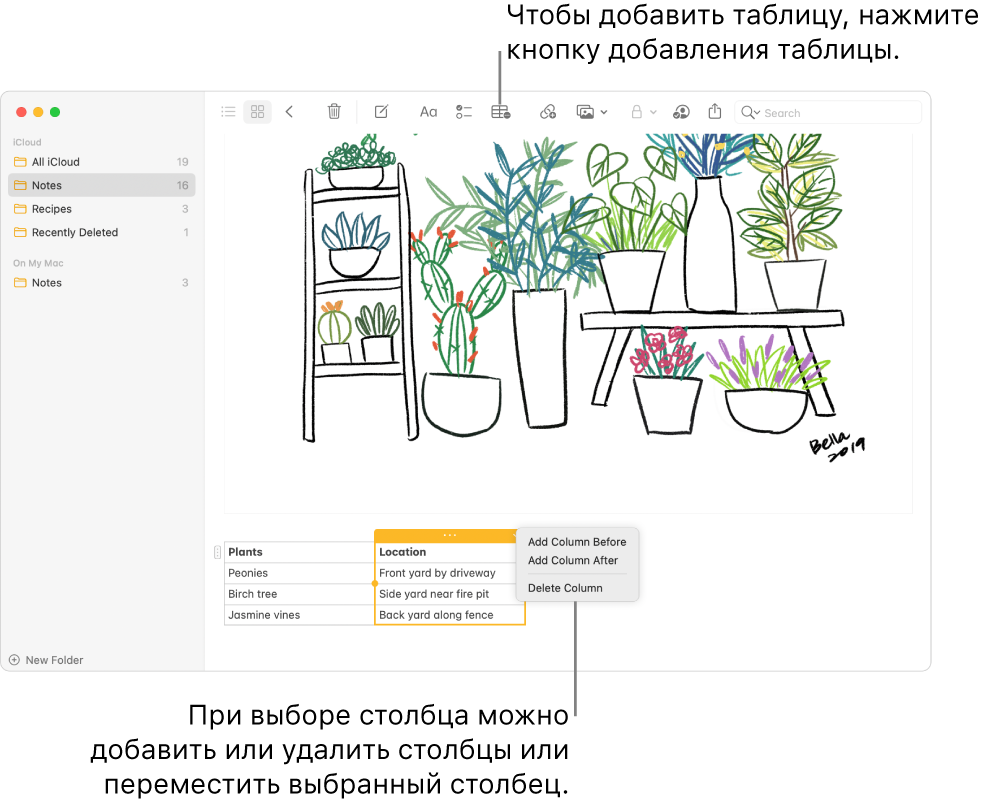
Task: Switch to gallery view
Action: click(257, 112)
